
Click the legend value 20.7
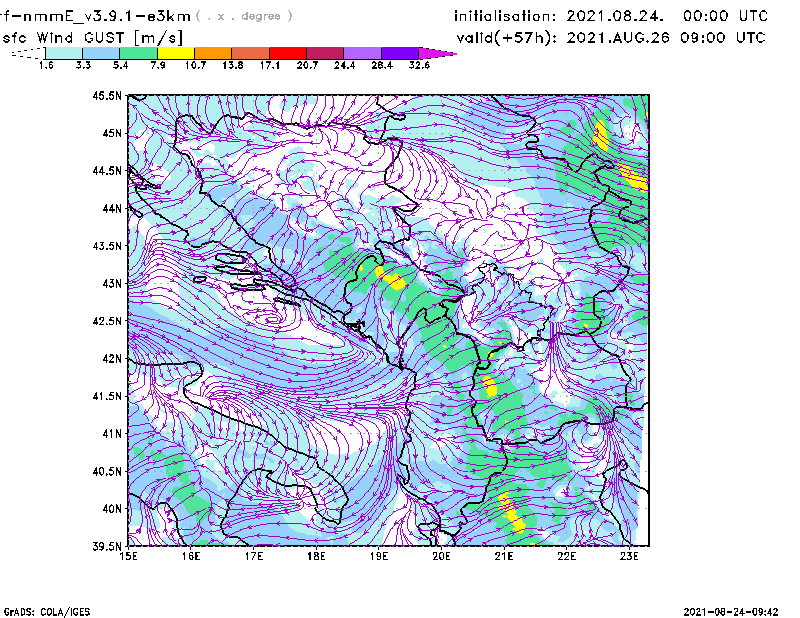[307, 65]
